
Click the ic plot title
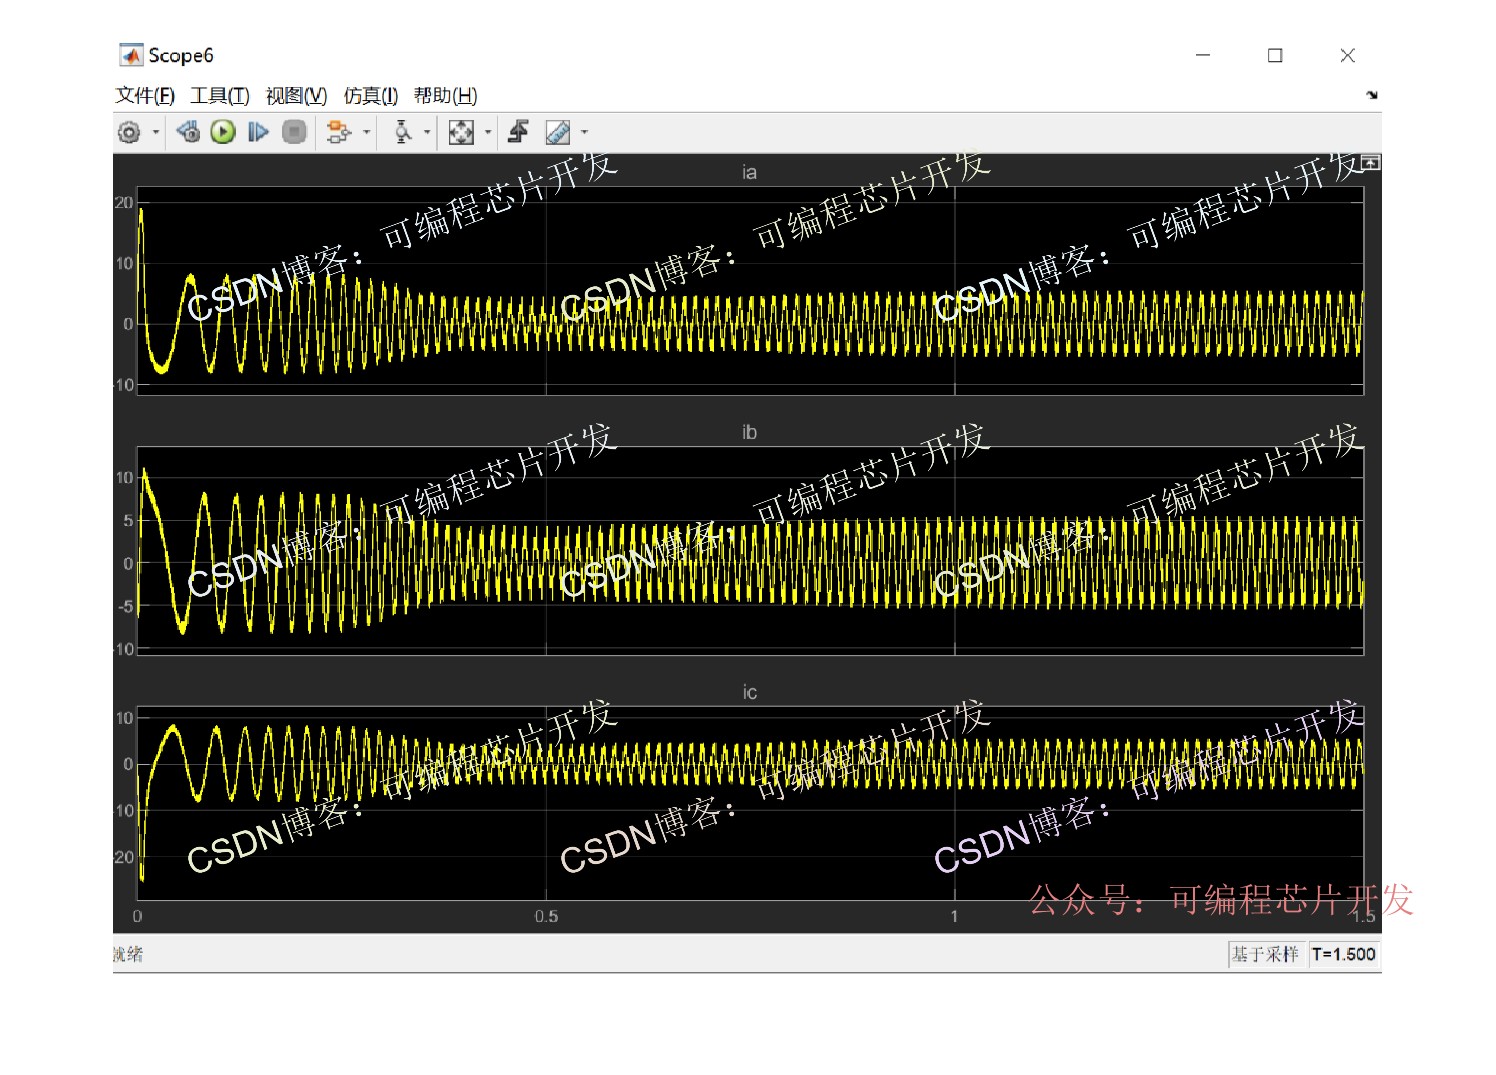750,692
